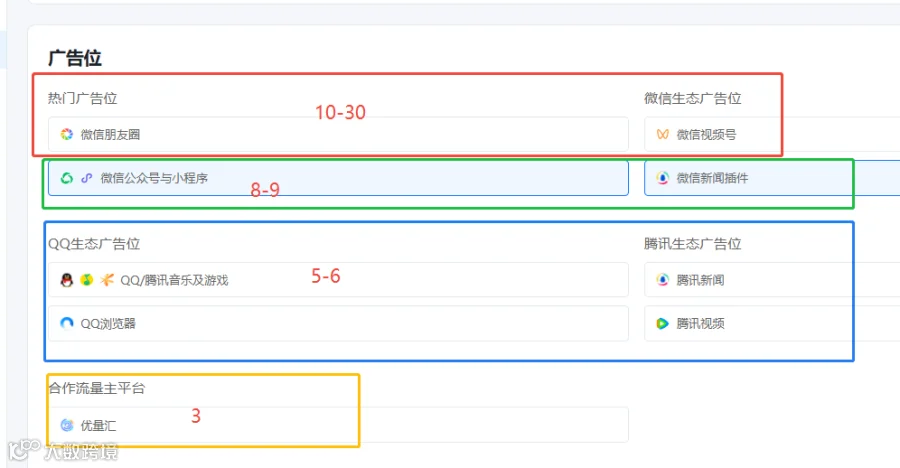Click the green WeChat official account icon

coord(67,178)
